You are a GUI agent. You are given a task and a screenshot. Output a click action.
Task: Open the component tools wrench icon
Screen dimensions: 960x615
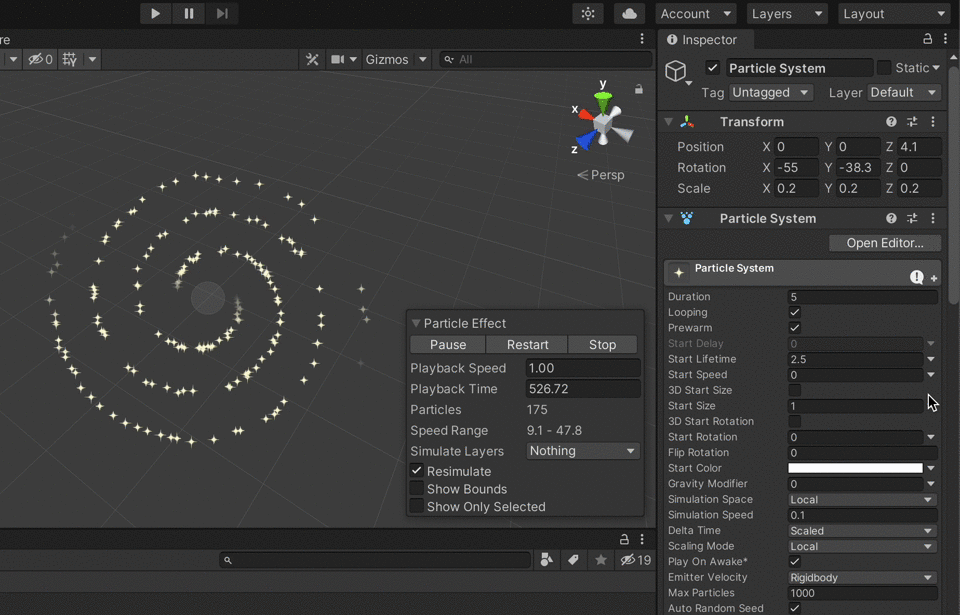312,59
